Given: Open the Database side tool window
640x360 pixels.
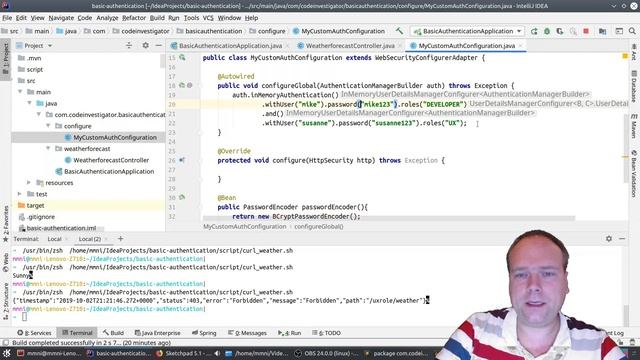Looking at the screenshot, I should (x=634, y=86).
